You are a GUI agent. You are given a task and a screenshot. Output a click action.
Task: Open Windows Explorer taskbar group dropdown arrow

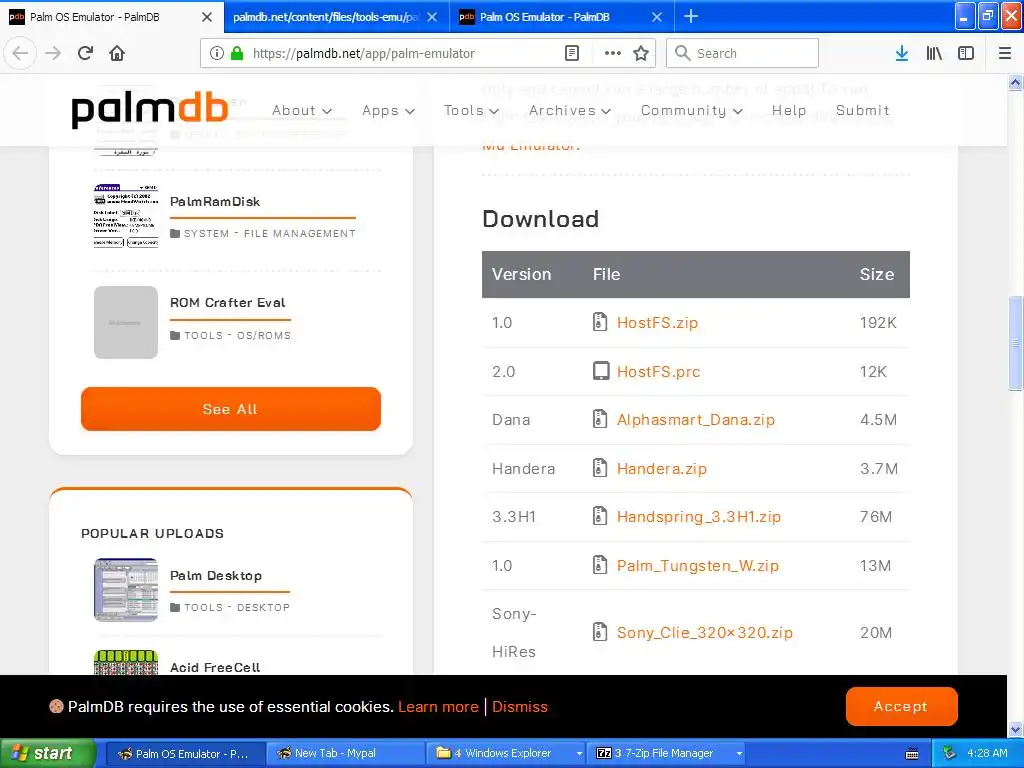click(579, 754)
